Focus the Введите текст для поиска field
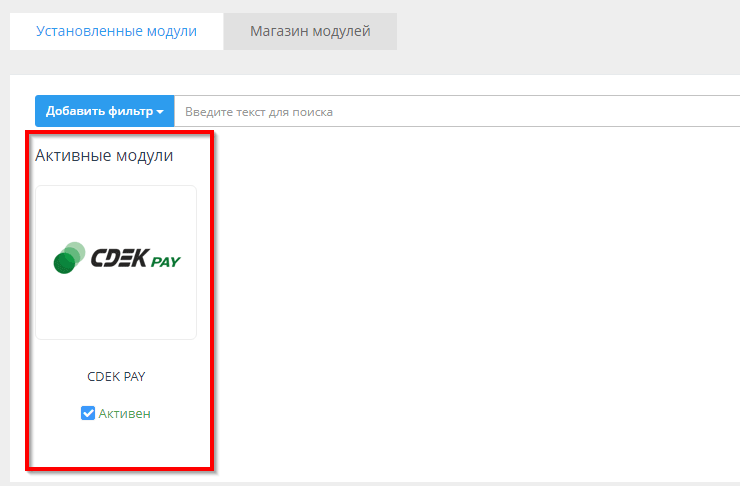This screenshot has height=486, width=740. 457,111
